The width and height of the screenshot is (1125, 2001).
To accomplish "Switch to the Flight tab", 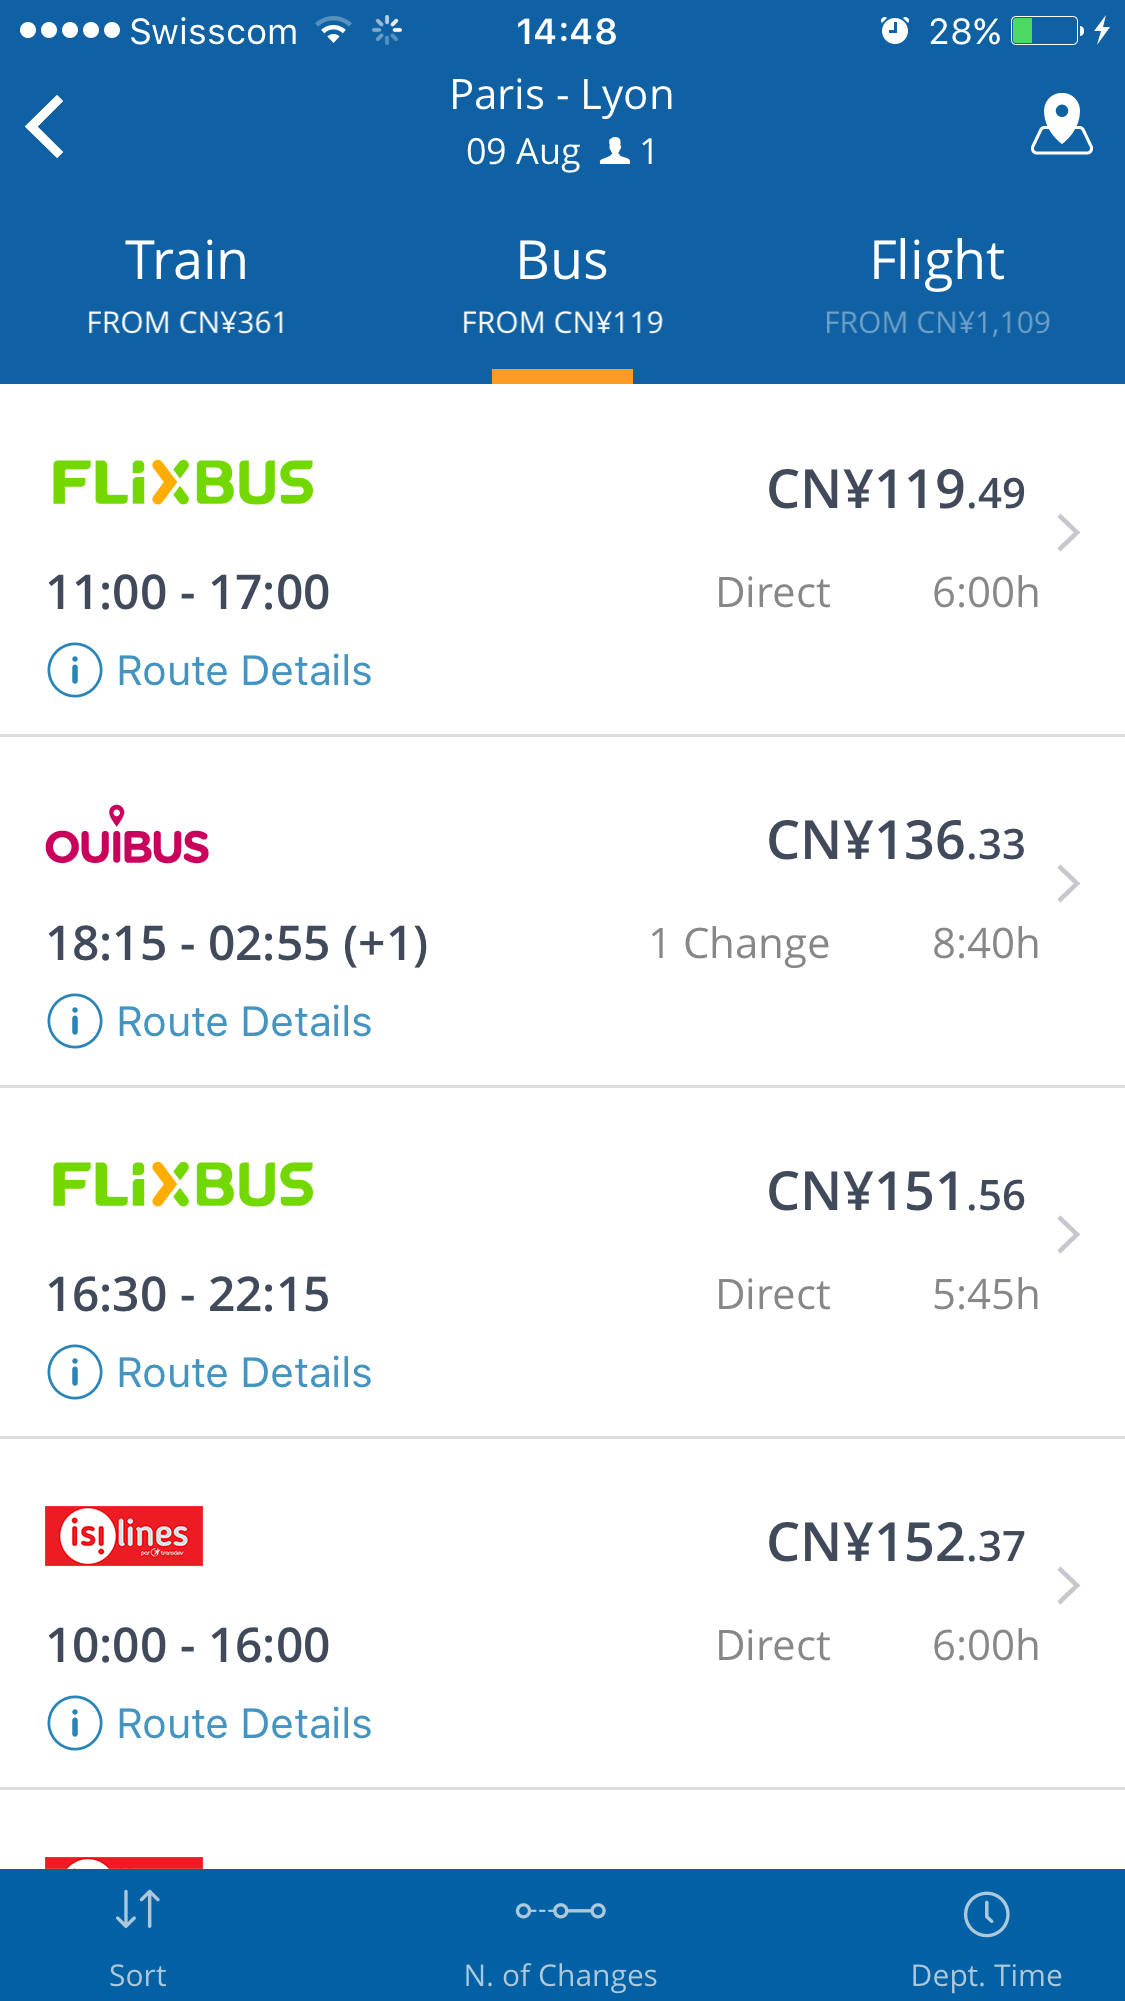I will click(937, 285).
